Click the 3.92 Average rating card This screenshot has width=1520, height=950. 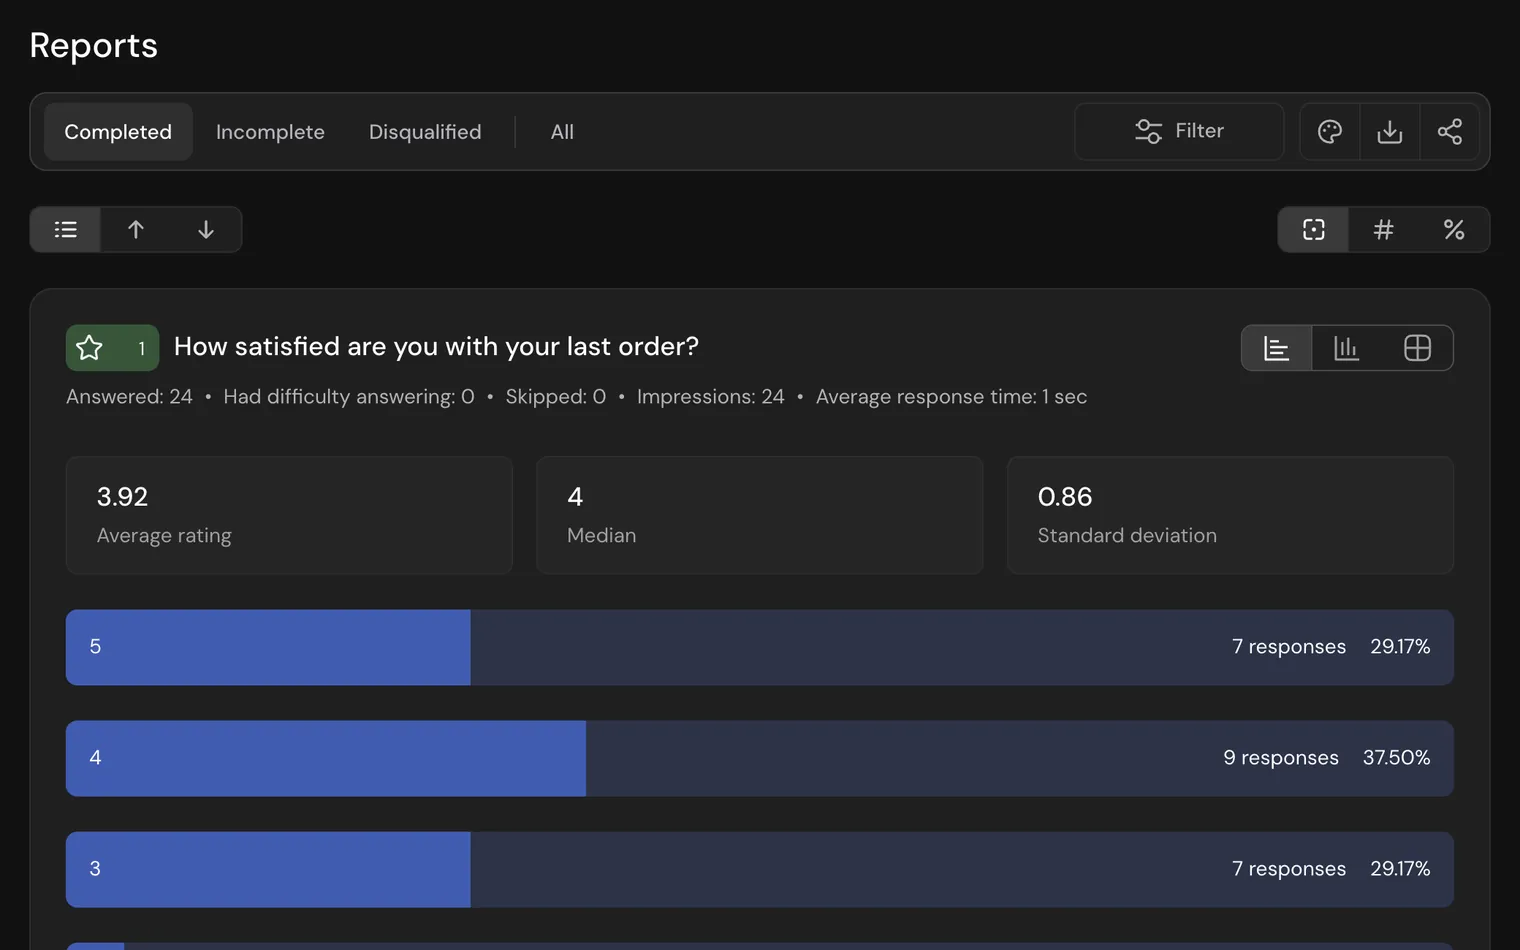pyautogui.click(x=289, y=515)
